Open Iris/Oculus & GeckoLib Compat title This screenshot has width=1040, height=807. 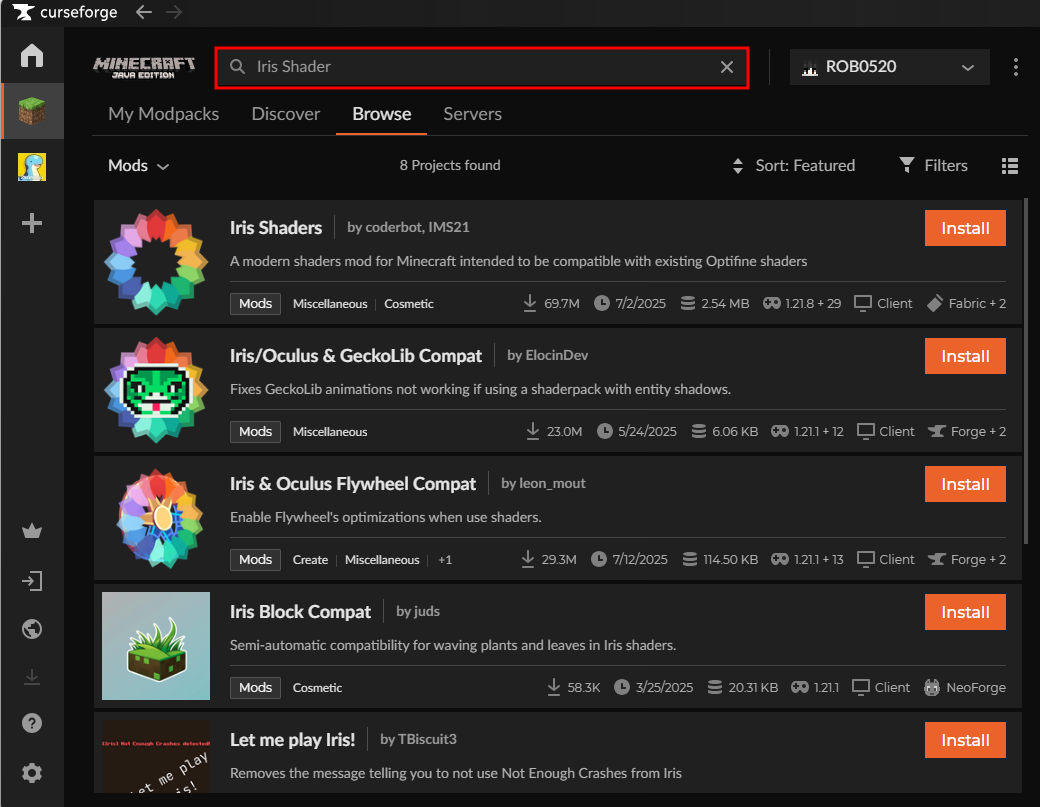tap(356, 355)
